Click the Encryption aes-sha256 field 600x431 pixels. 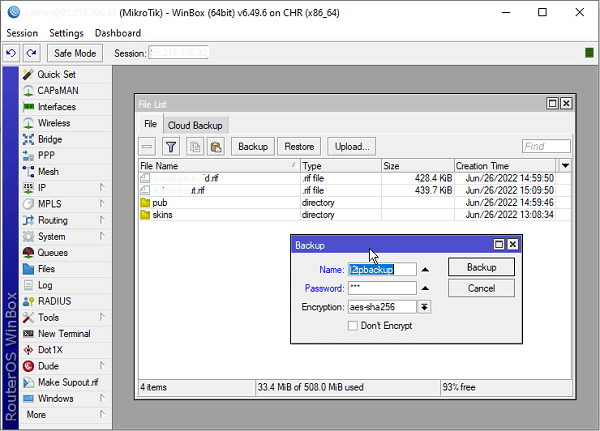pyautogui.click(x=382, y=307)
